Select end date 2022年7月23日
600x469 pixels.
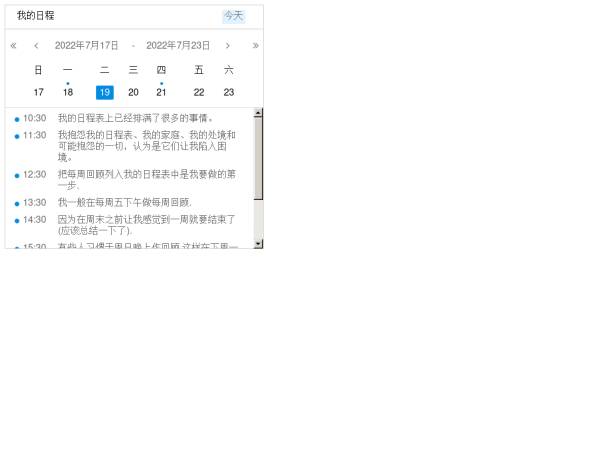178,46
